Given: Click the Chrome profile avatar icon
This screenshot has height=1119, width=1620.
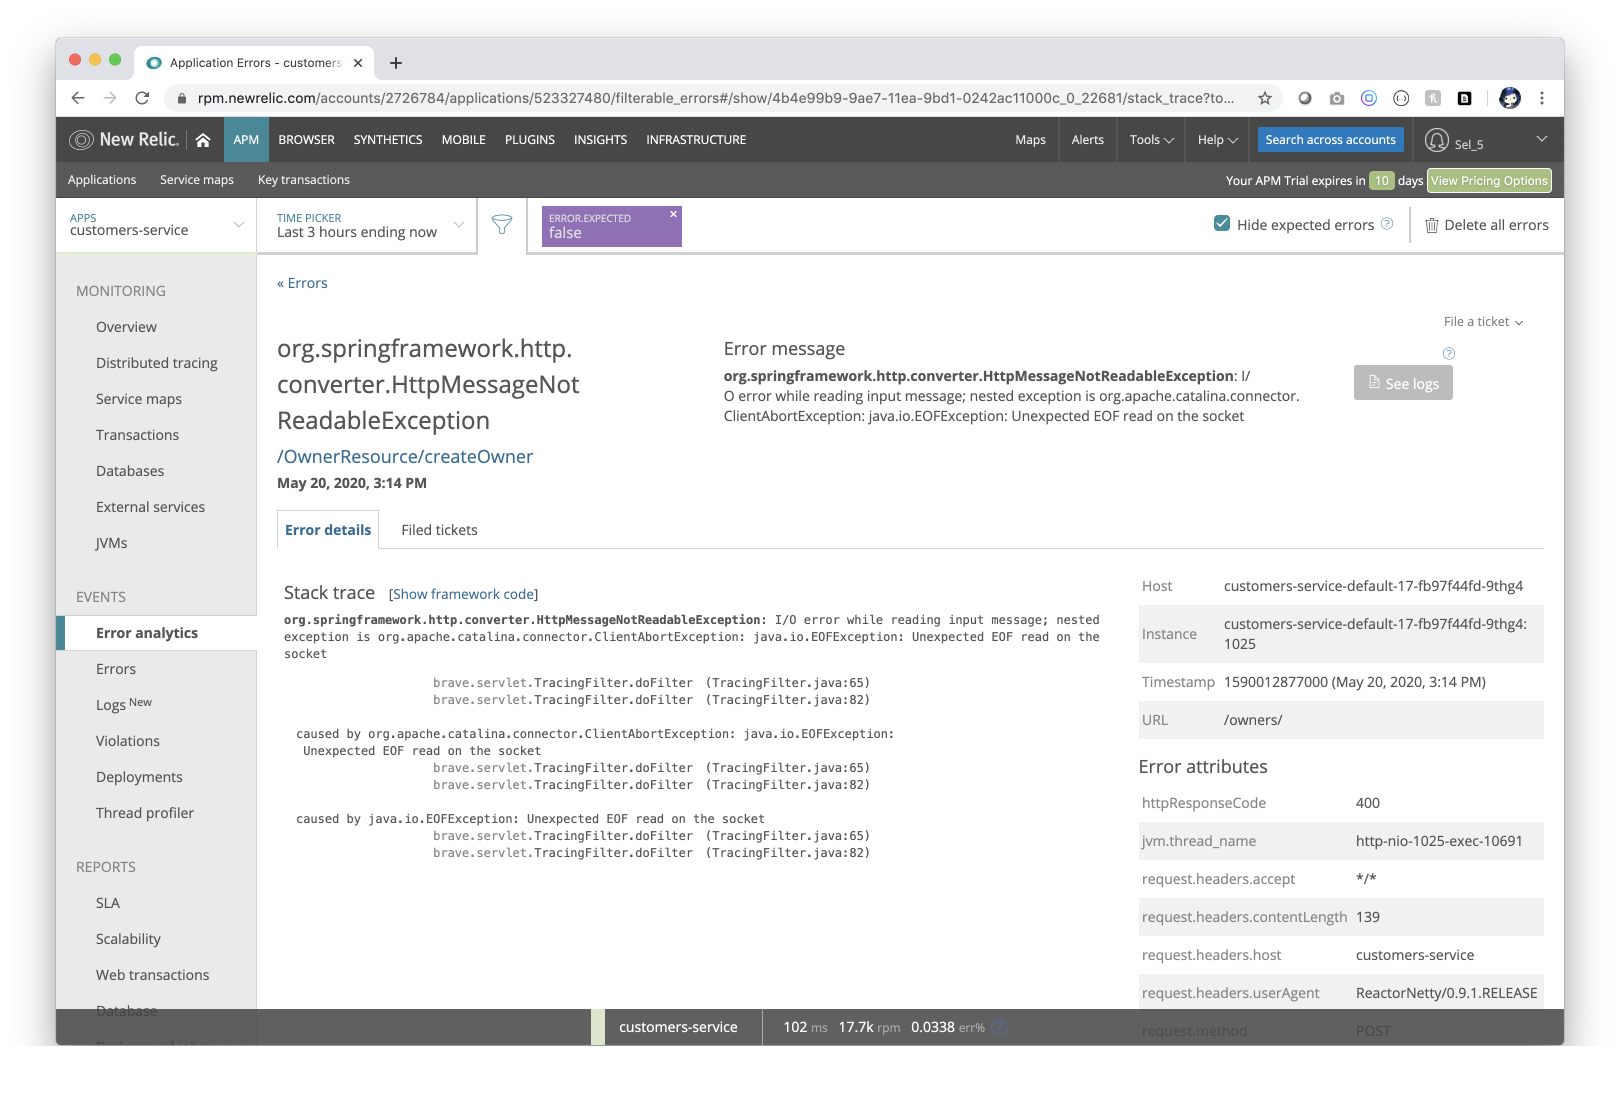Looking at the screenshot, I should pyautogui.click(x=1510, y=98).
